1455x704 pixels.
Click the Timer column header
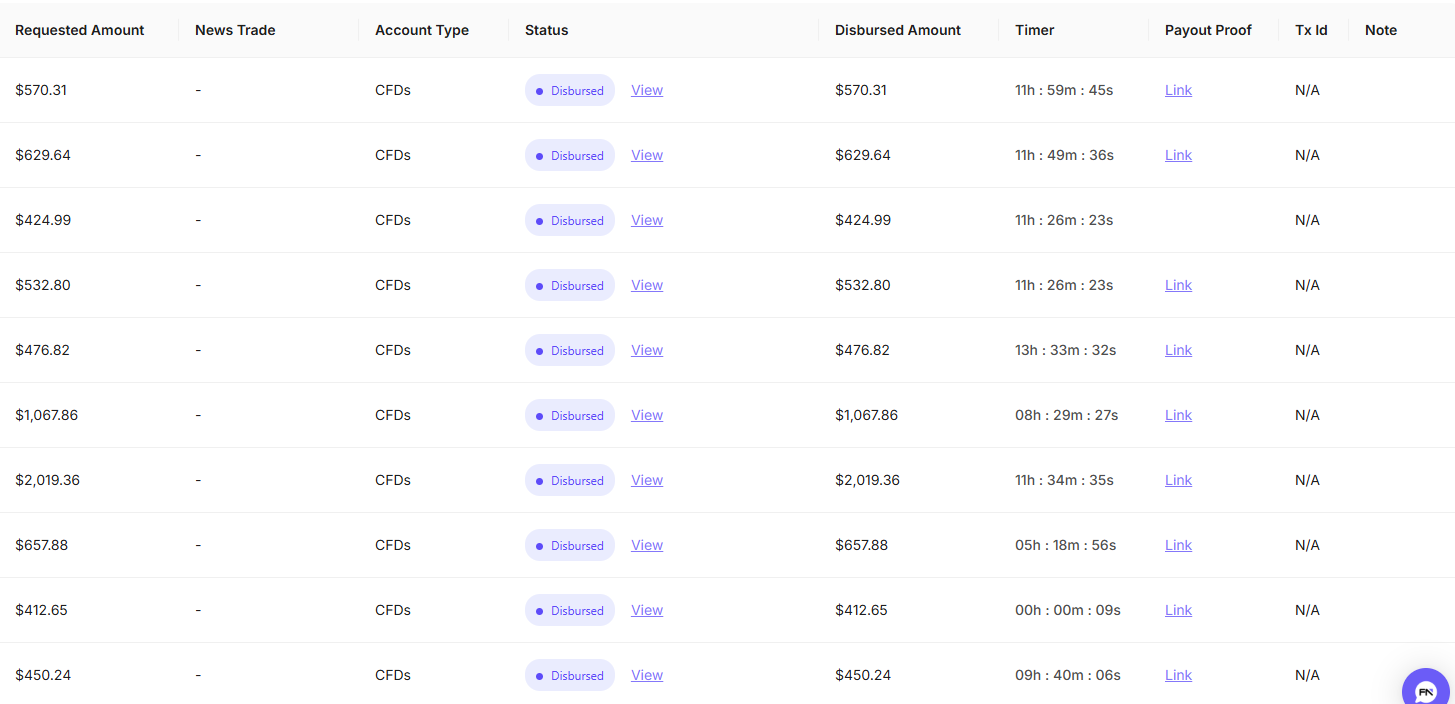tap(1034, 30)
